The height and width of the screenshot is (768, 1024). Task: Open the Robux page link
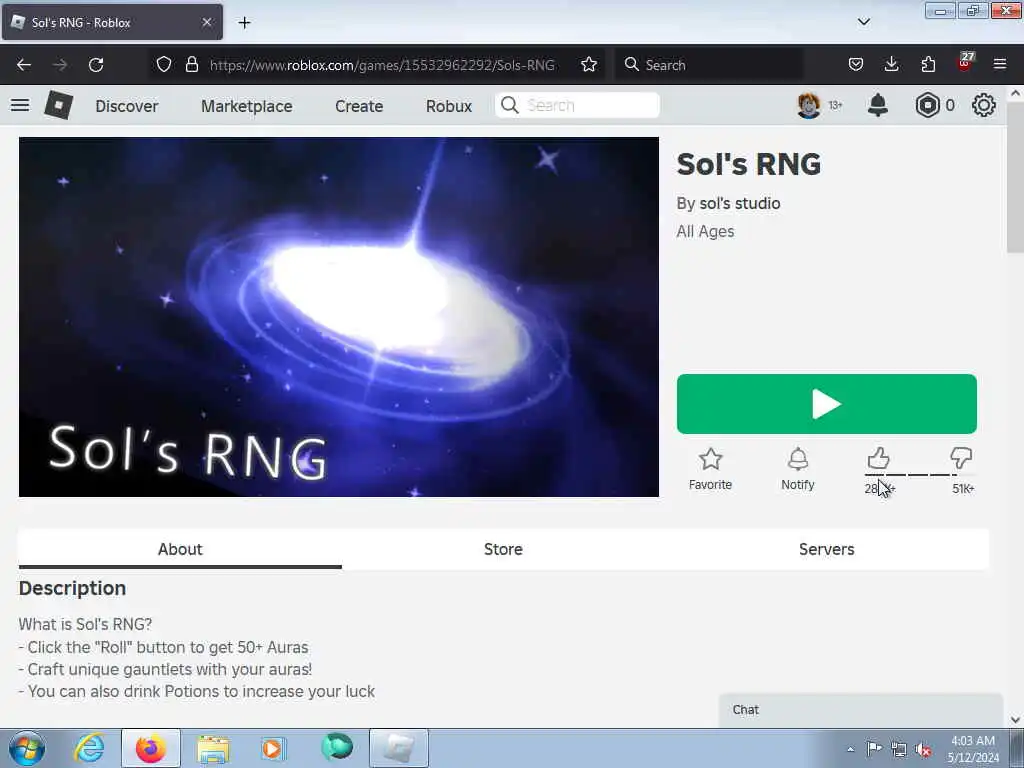coord(449,106)
